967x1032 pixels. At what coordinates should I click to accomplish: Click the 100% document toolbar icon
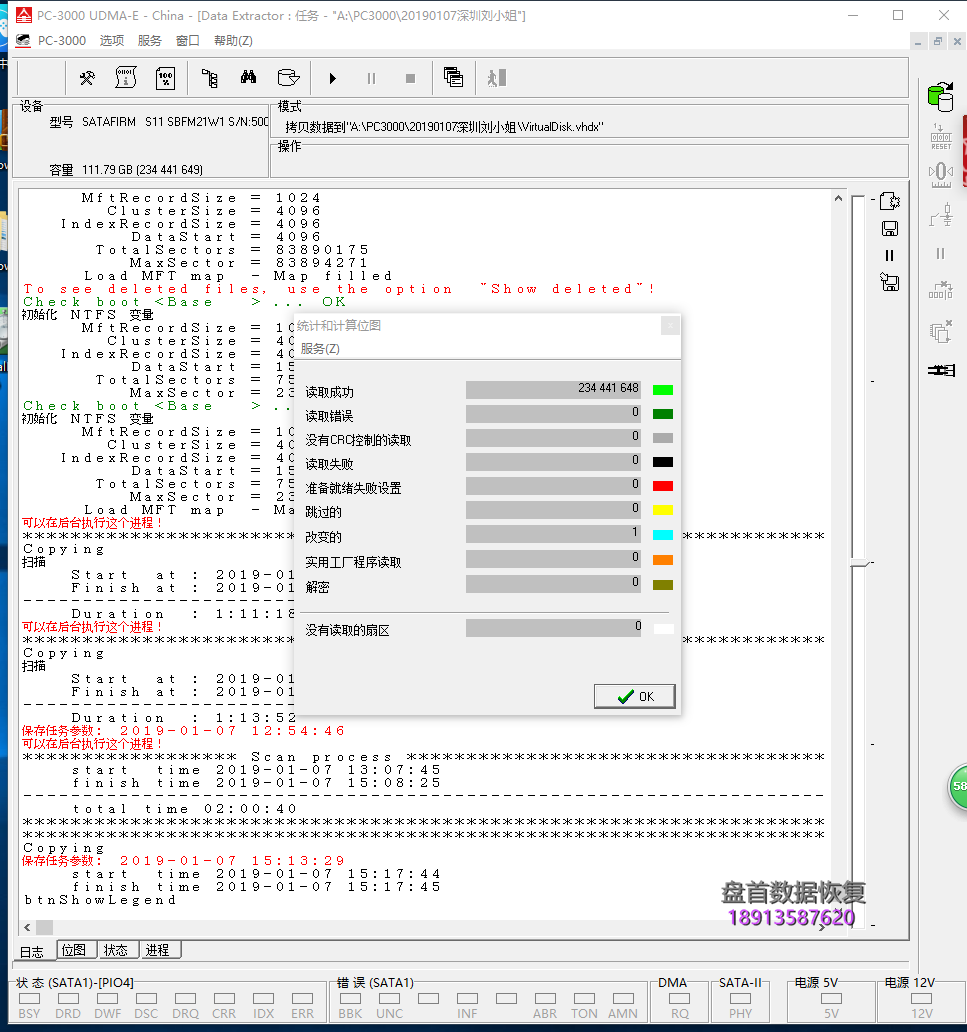click(x=165, y=78)
